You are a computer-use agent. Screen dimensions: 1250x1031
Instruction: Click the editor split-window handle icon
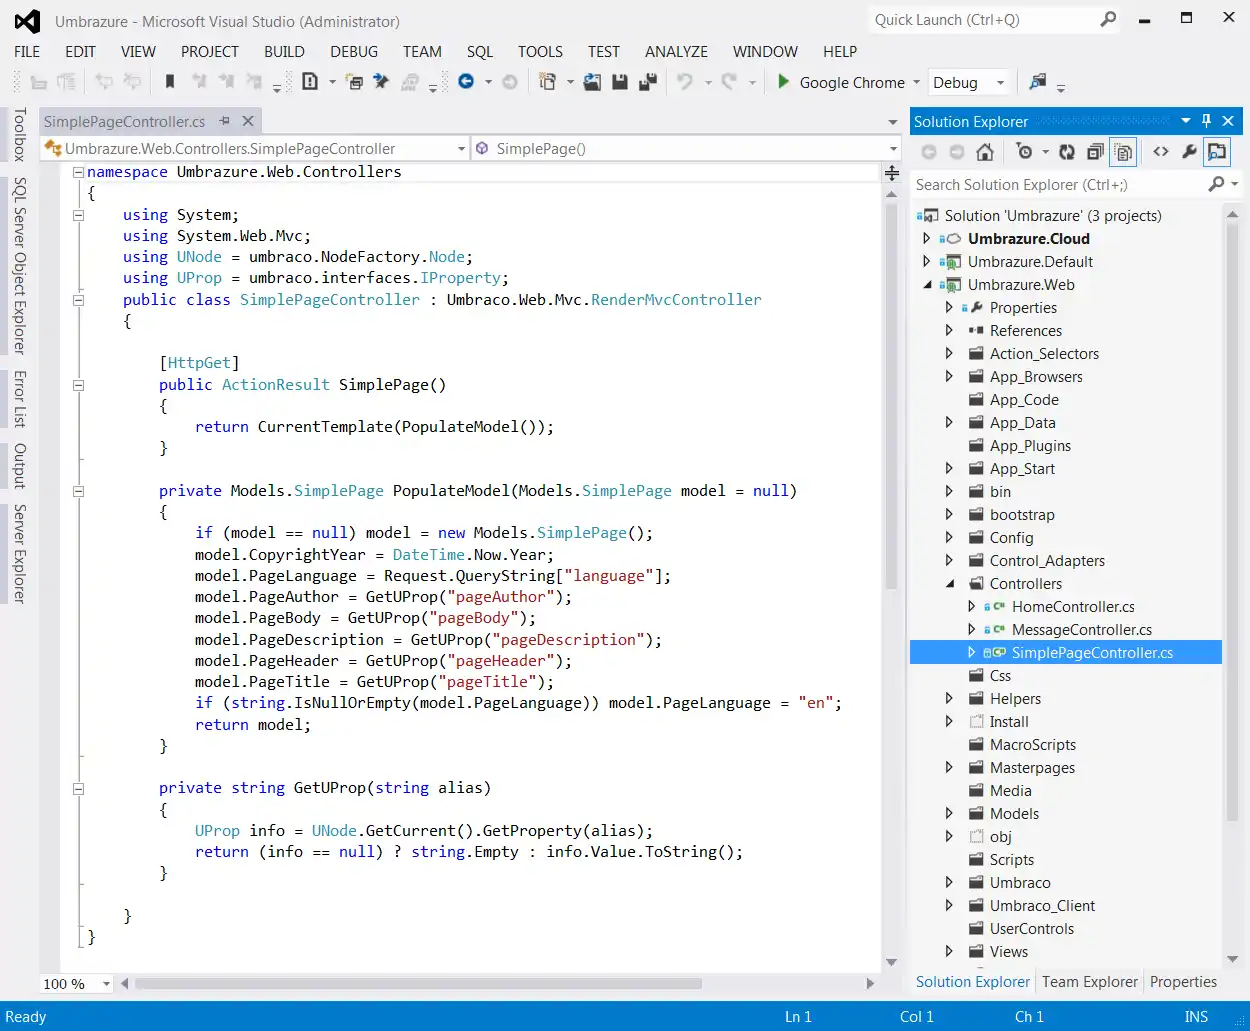pos(891,172)
